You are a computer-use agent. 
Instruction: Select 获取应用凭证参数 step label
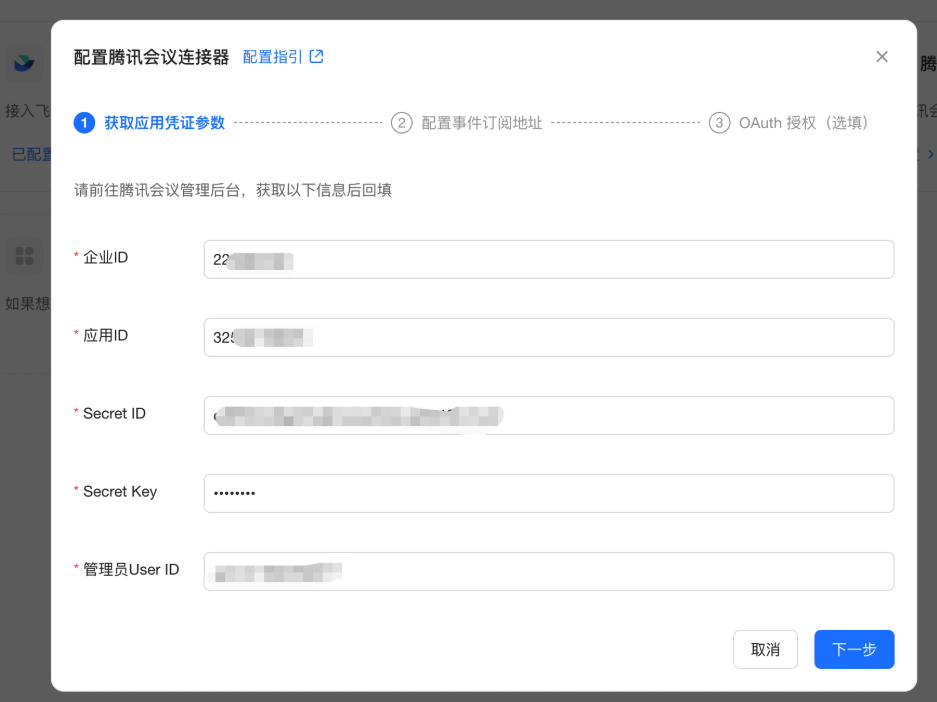tap(164, 123)
